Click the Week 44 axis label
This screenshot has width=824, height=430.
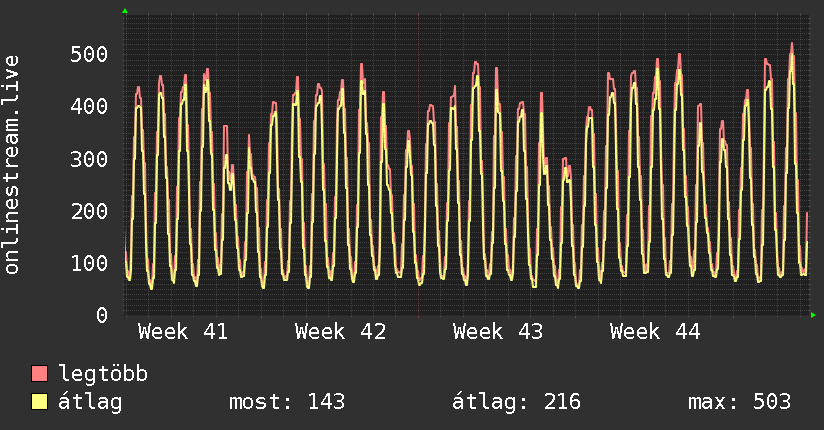(x=655, y=331)
